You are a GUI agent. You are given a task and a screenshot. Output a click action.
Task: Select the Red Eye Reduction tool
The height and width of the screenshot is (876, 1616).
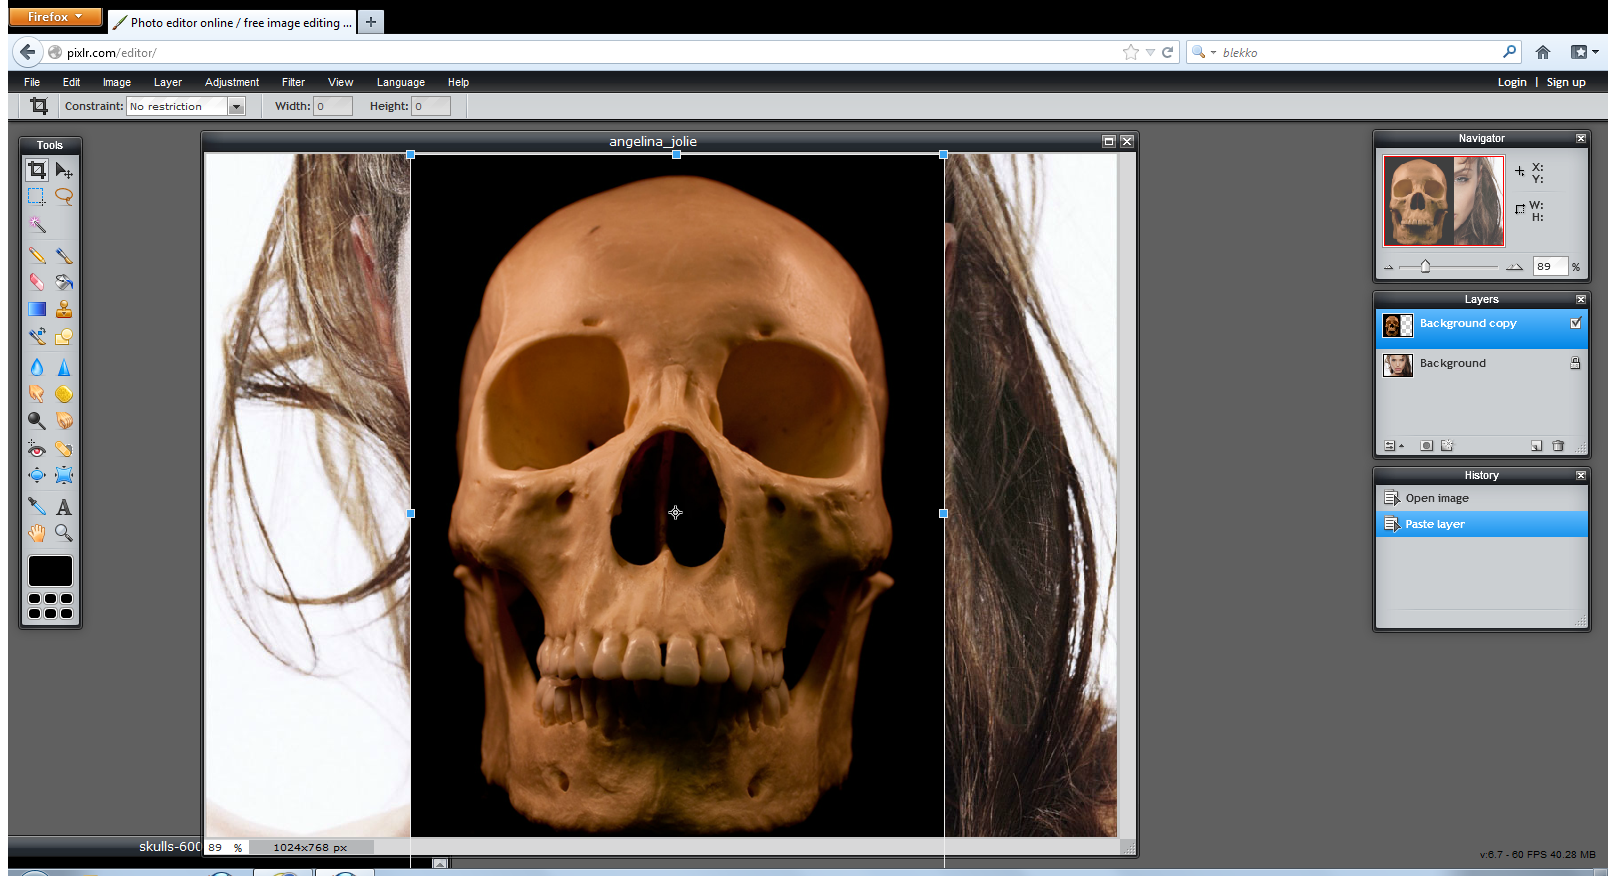tap(37, 449)
